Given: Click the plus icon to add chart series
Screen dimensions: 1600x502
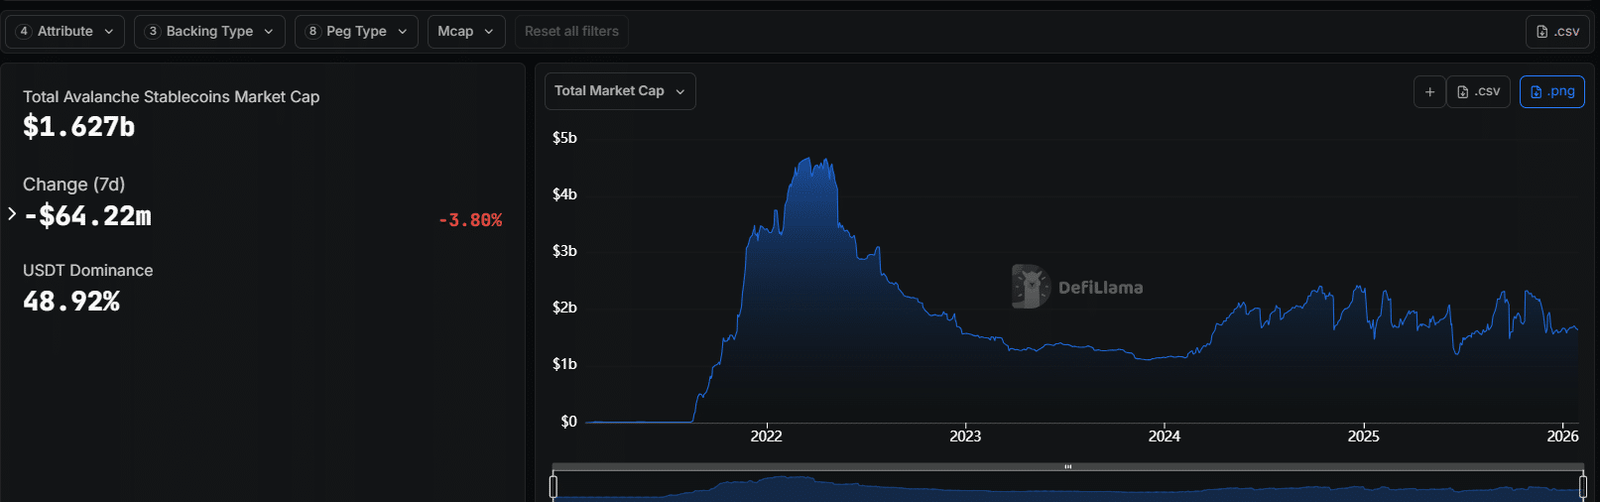Looking at the screenshot, I should coord(1429,92).
